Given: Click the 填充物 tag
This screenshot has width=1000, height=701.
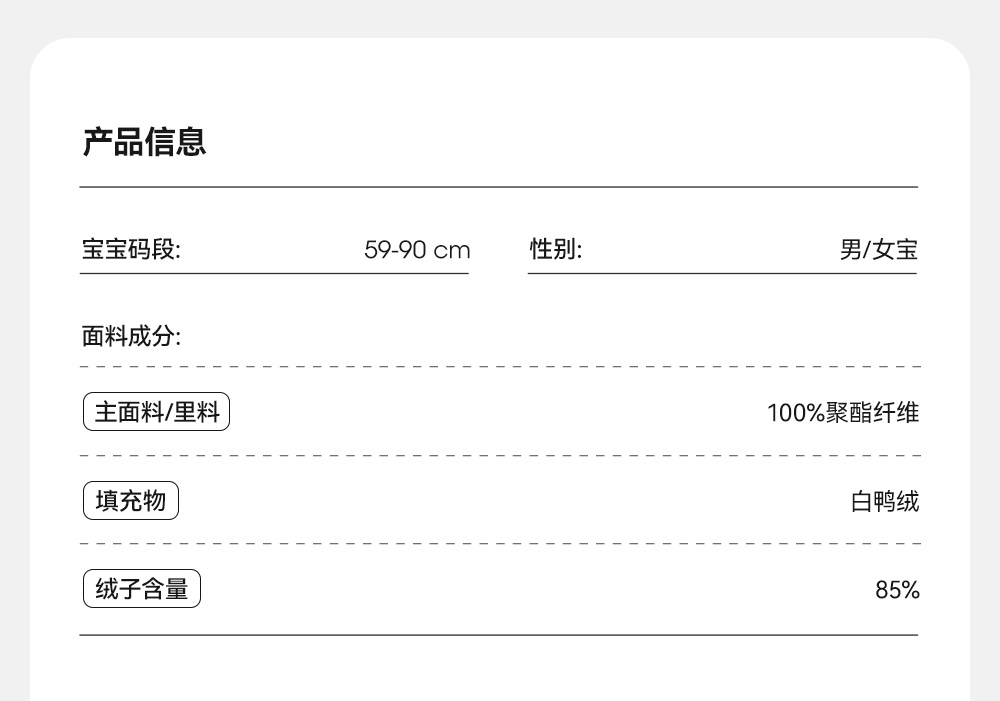Looking at the screenshot, I should tap(130, 500).
